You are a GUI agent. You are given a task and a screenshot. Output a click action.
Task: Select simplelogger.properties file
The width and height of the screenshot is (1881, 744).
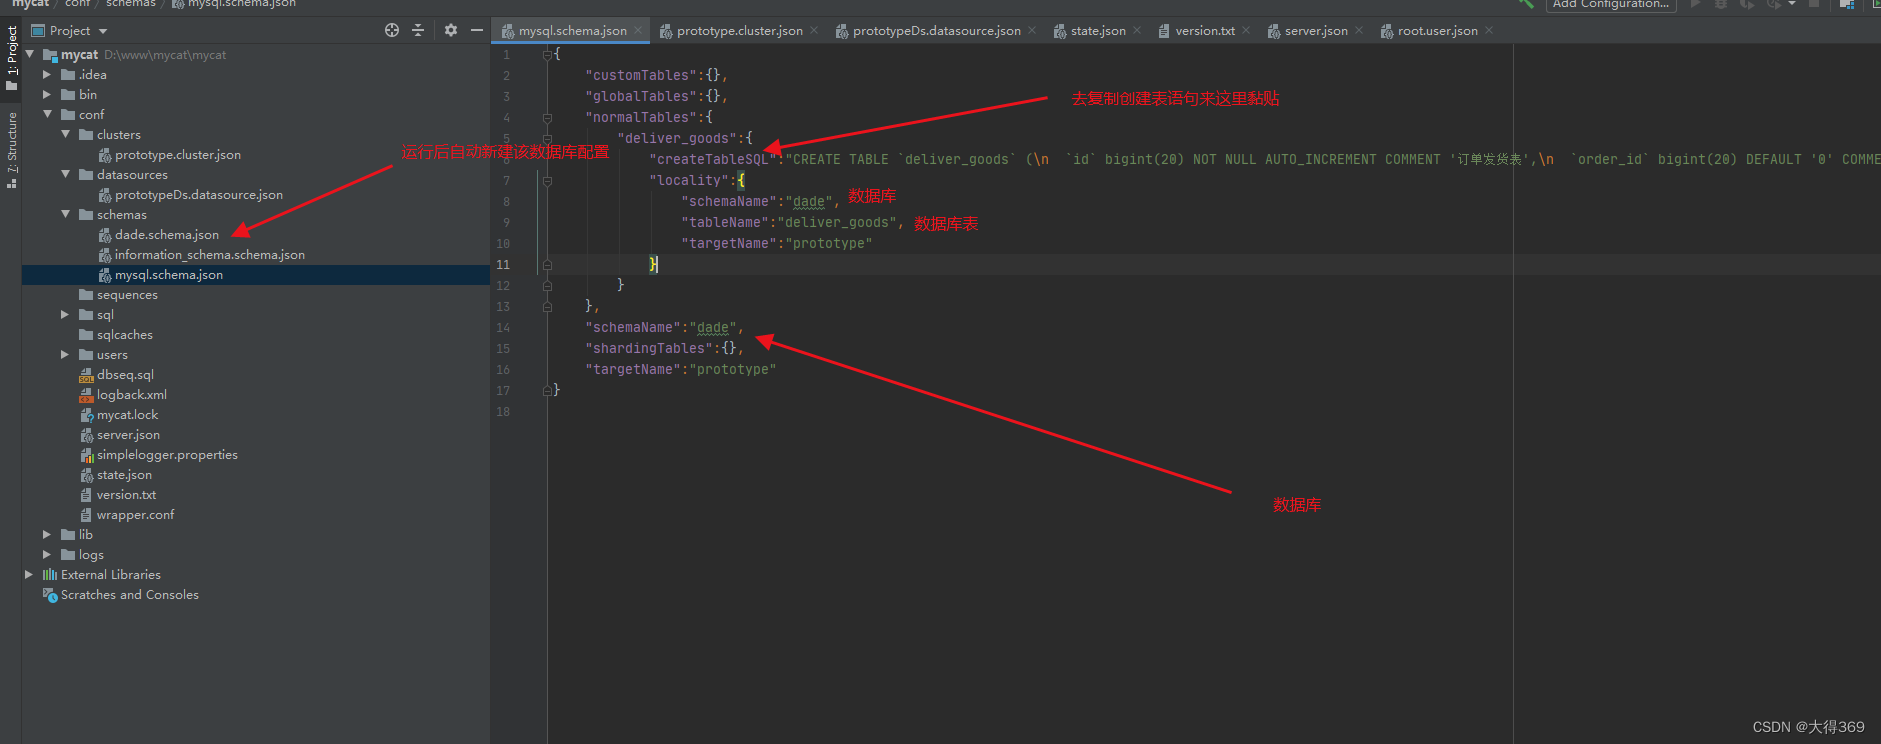coord(167,455)
